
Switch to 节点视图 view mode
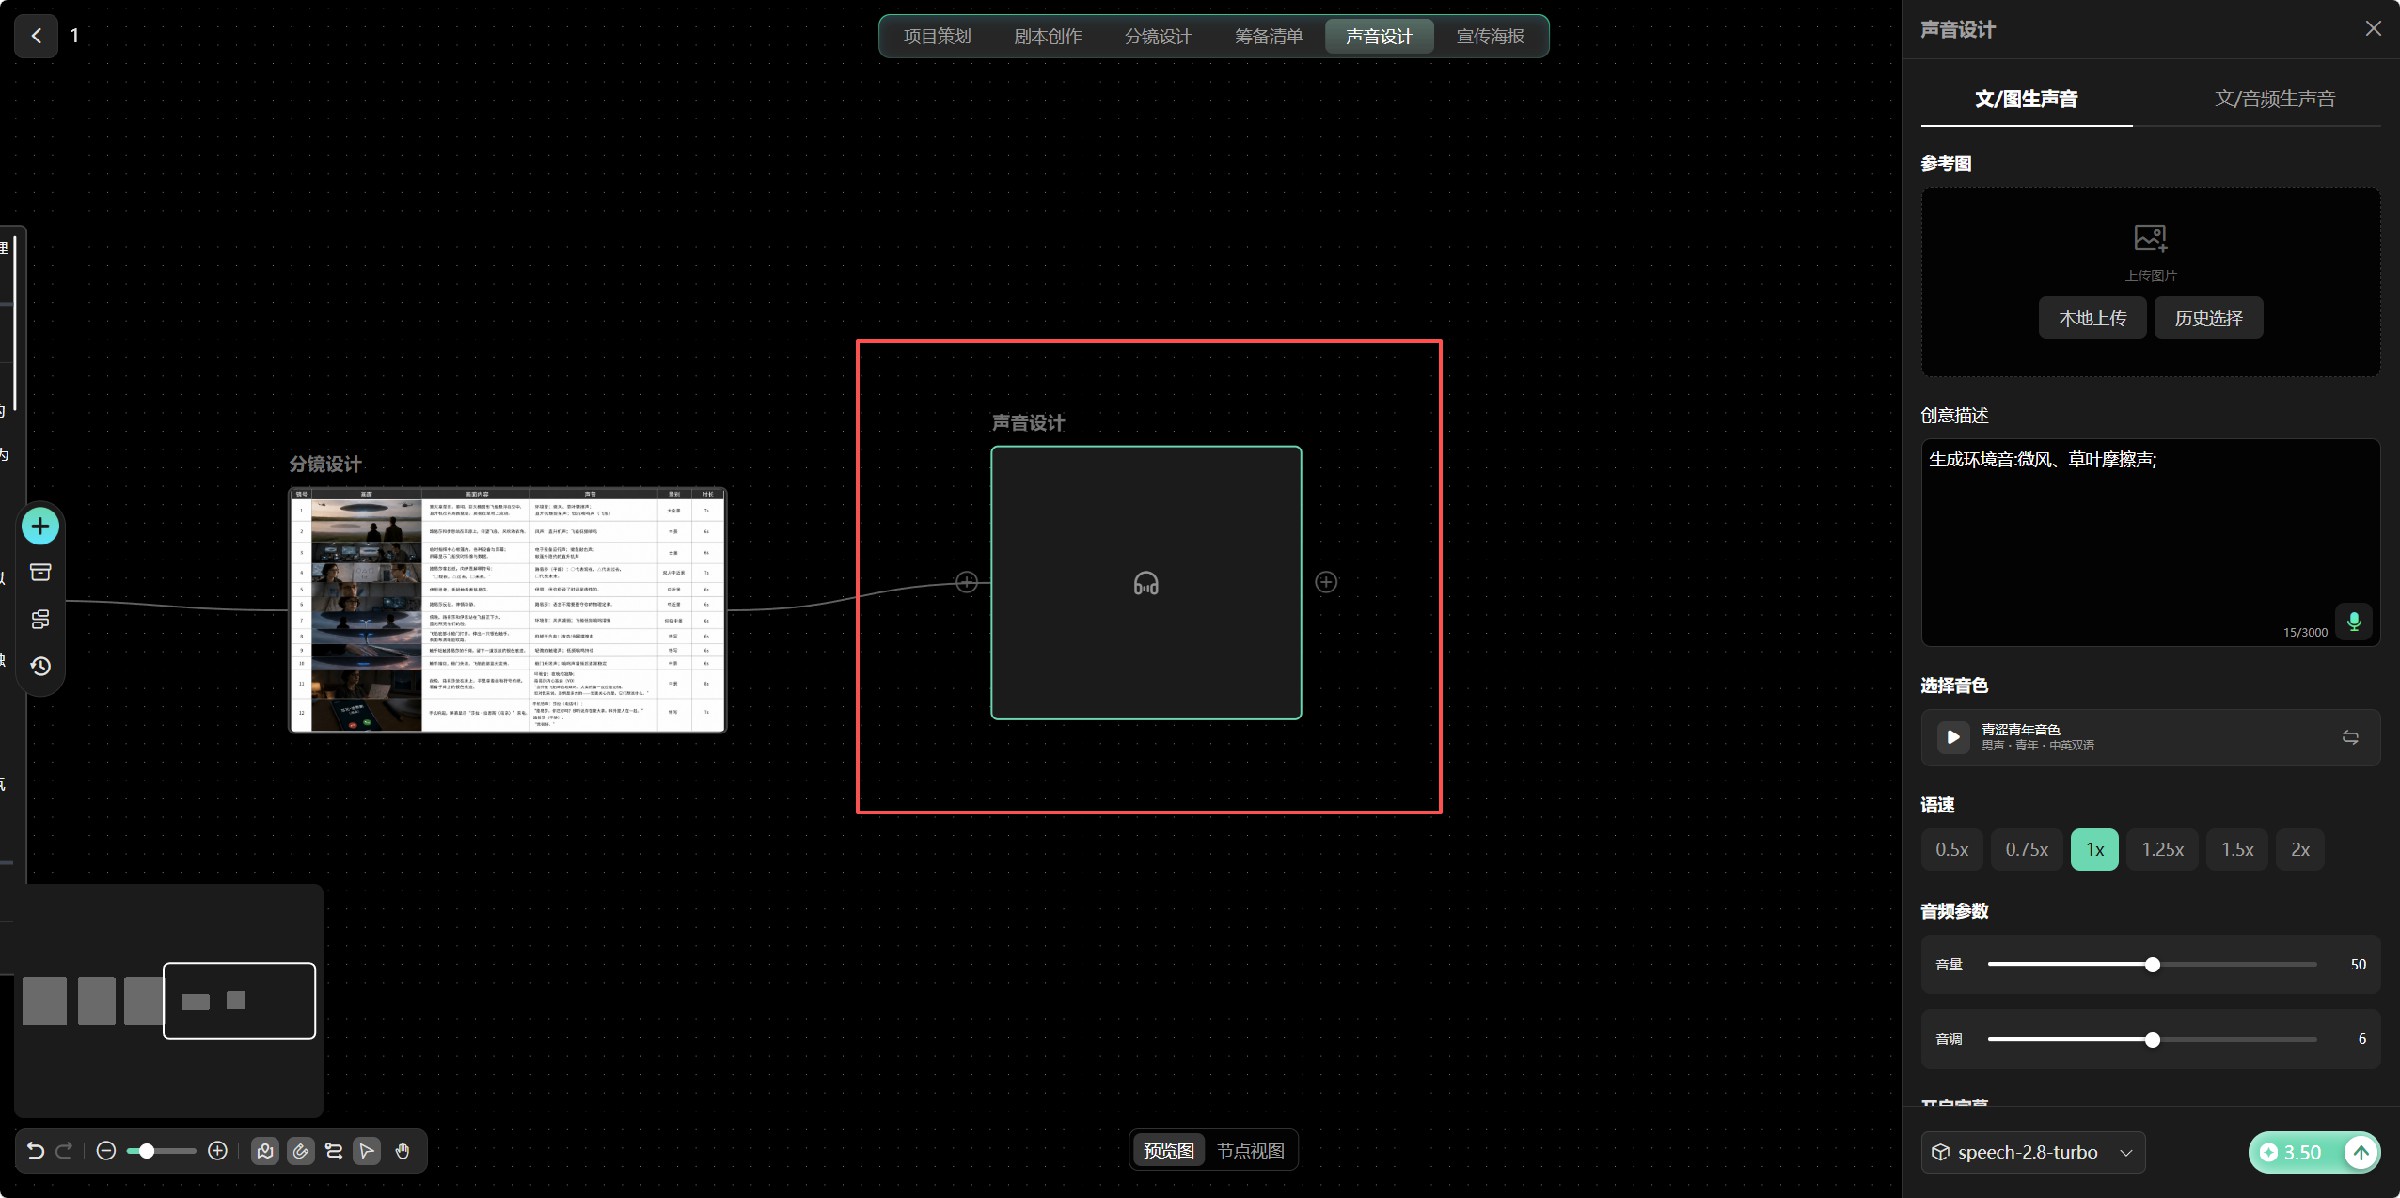point(1250,1151)
